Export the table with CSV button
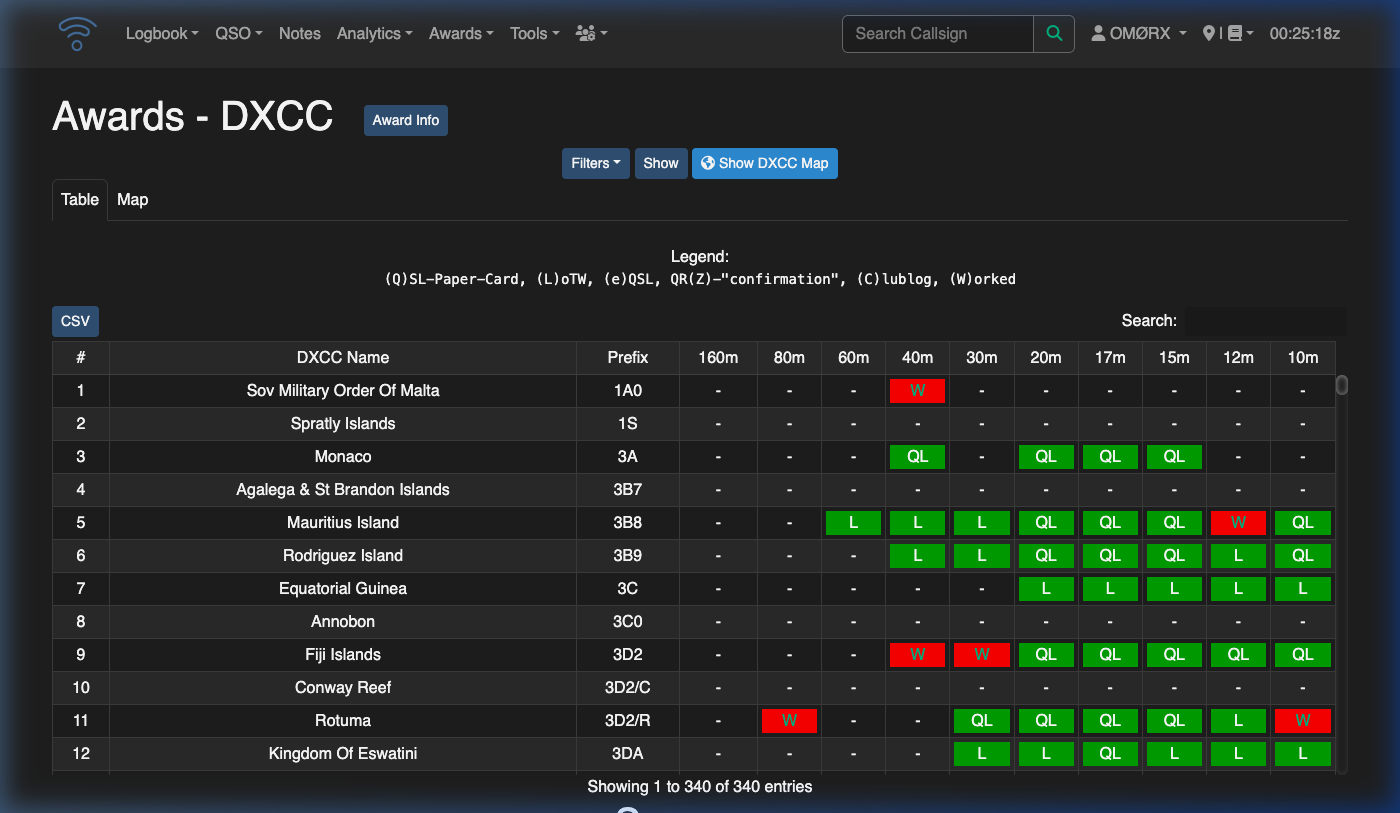This screenshot has width=1400, height=813. pos(75,321)
